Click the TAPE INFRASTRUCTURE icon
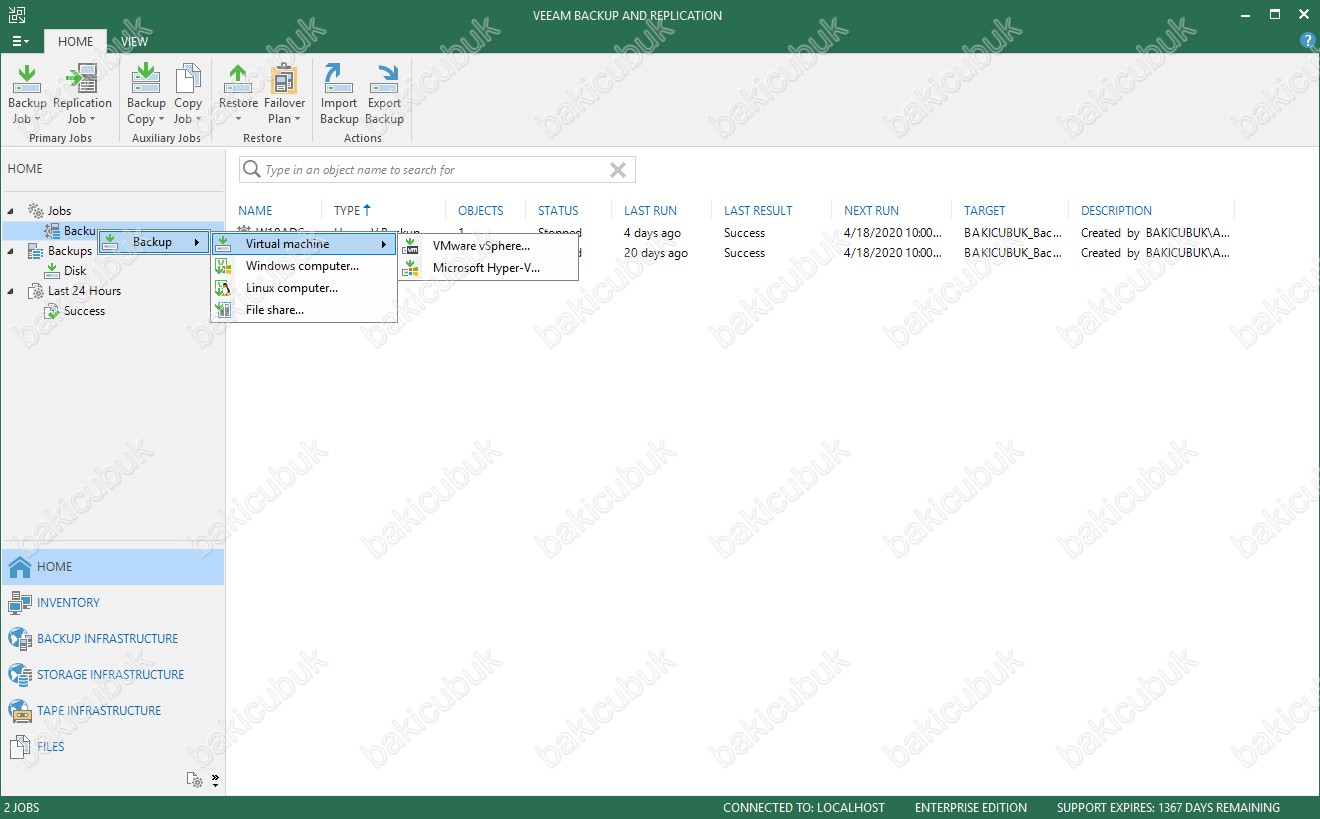The image size is (1320, 819). click(x=19, y=711)
